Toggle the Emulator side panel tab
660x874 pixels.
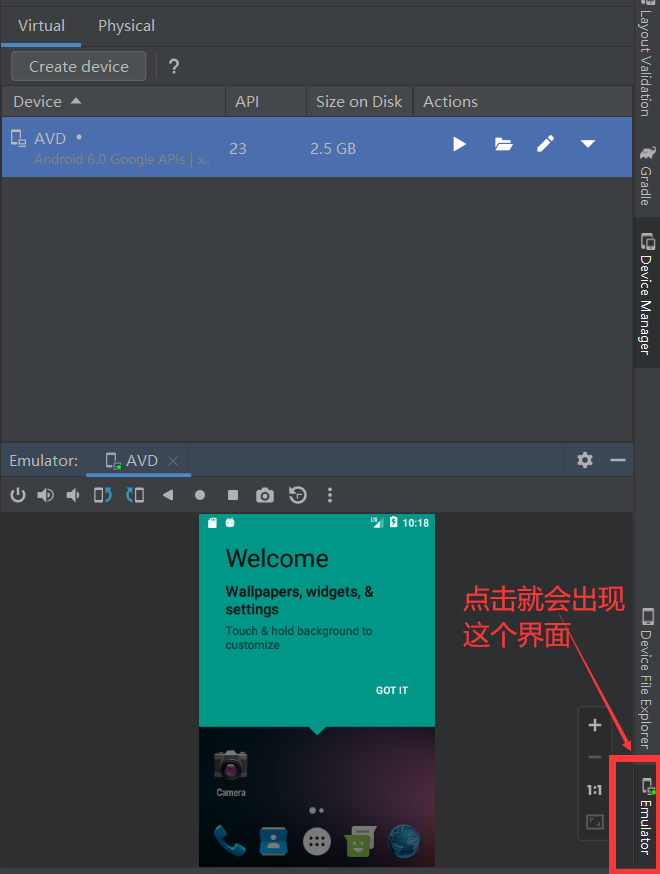pos(647,815)
